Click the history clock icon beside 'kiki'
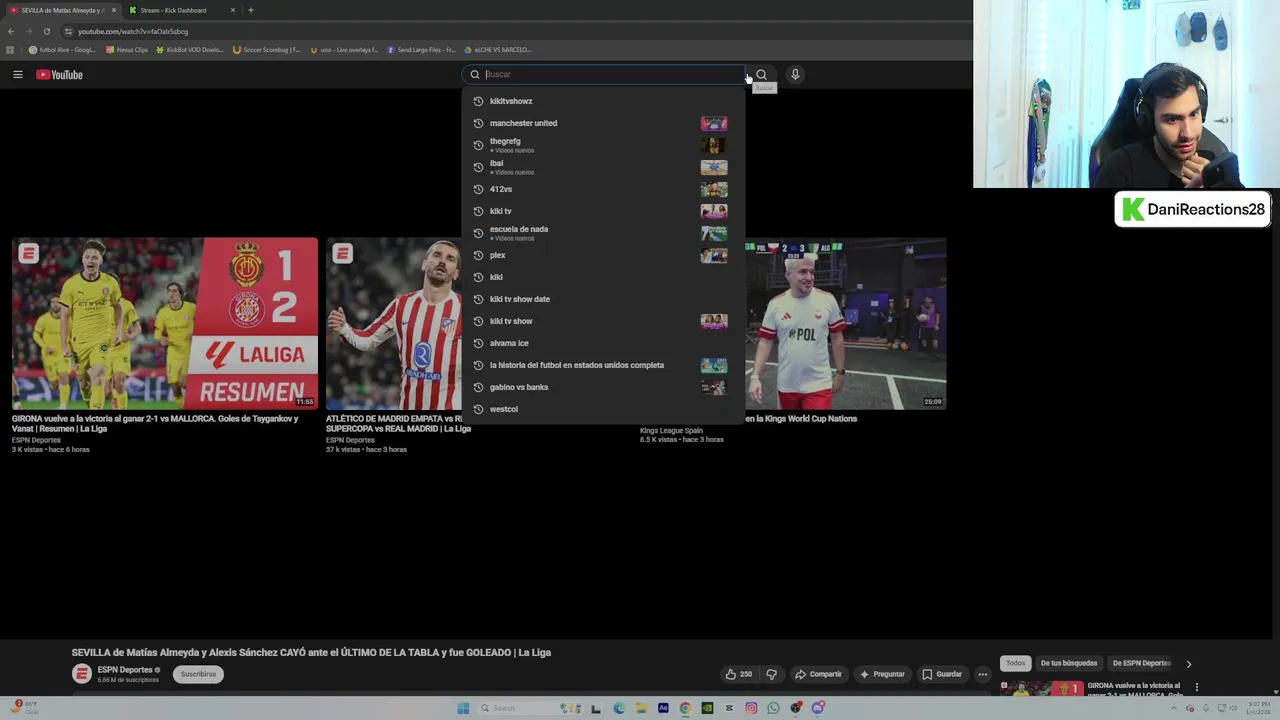 478,277
